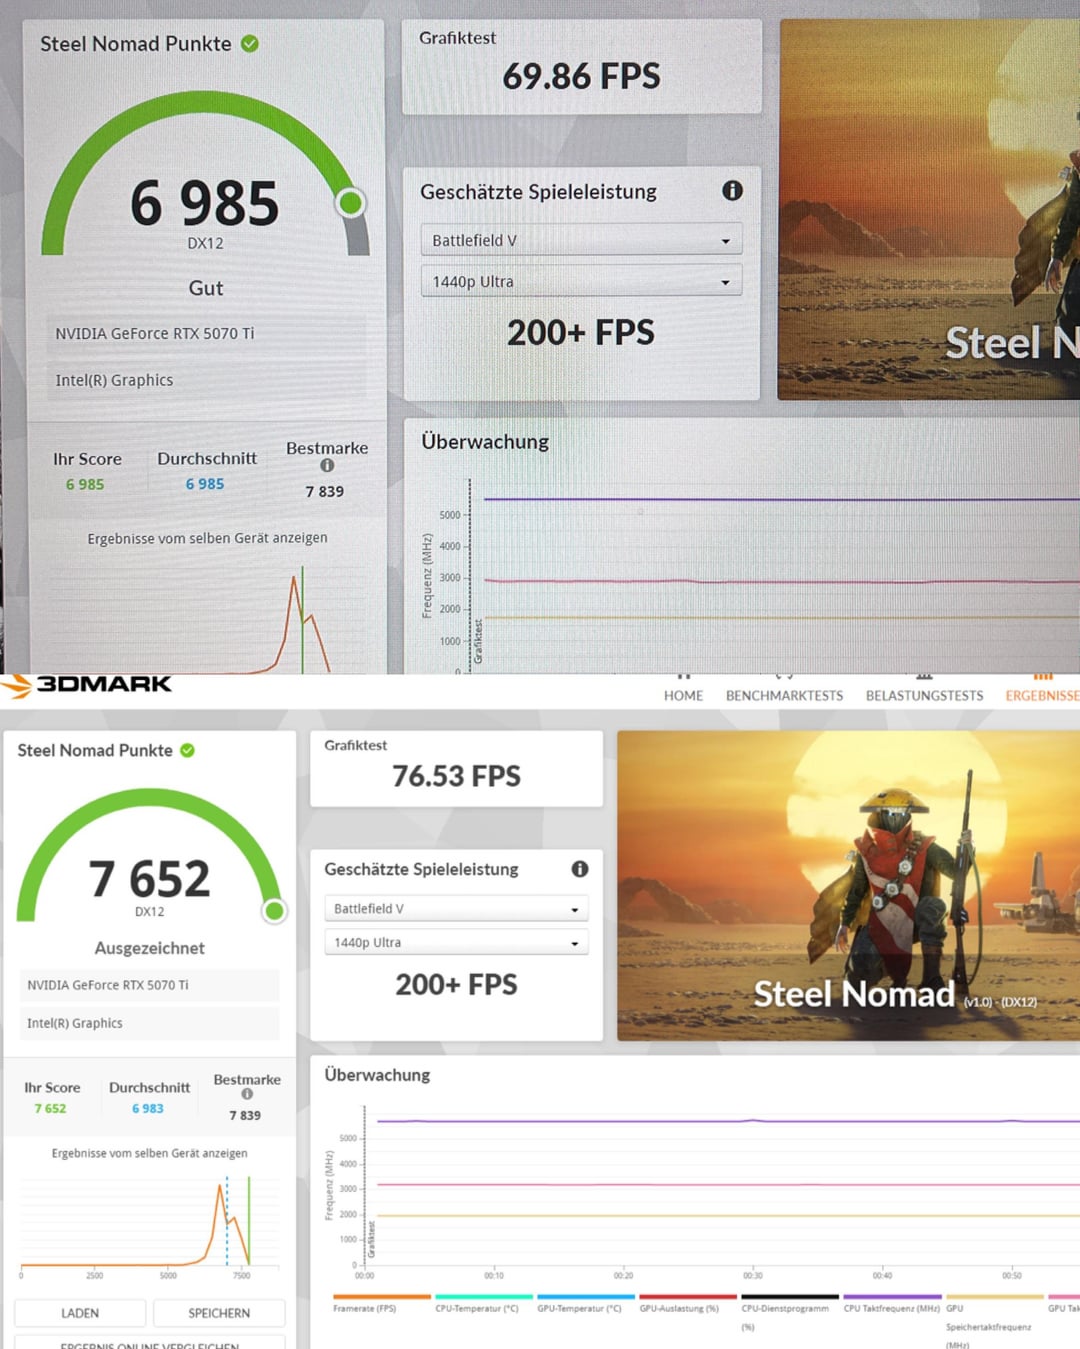Click 'Ergebnisse vom selben Gerät anzeigen' in 7 652 result

tap(149, 1153)
